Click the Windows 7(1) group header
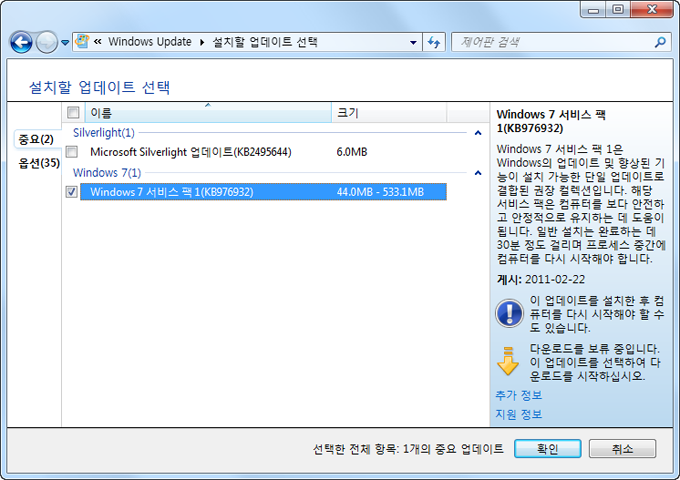 (107, 173)
